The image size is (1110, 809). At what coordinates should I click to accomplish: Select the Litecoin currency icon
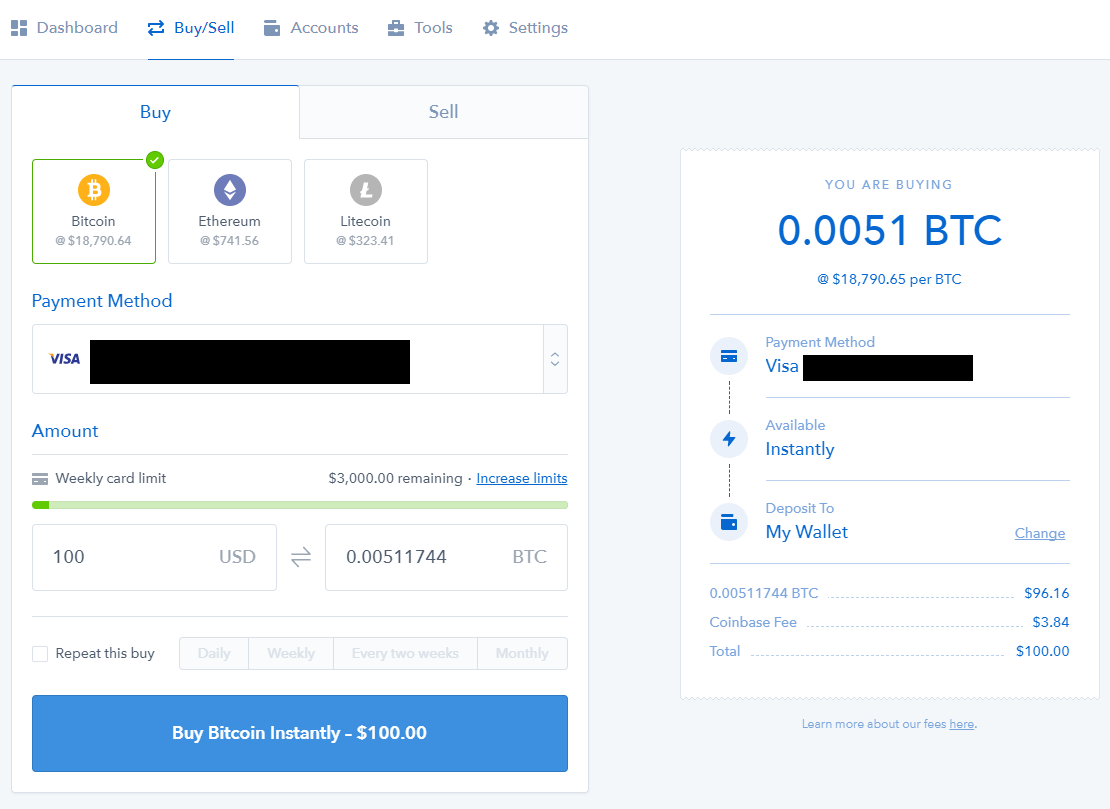(x=365, y=189)
